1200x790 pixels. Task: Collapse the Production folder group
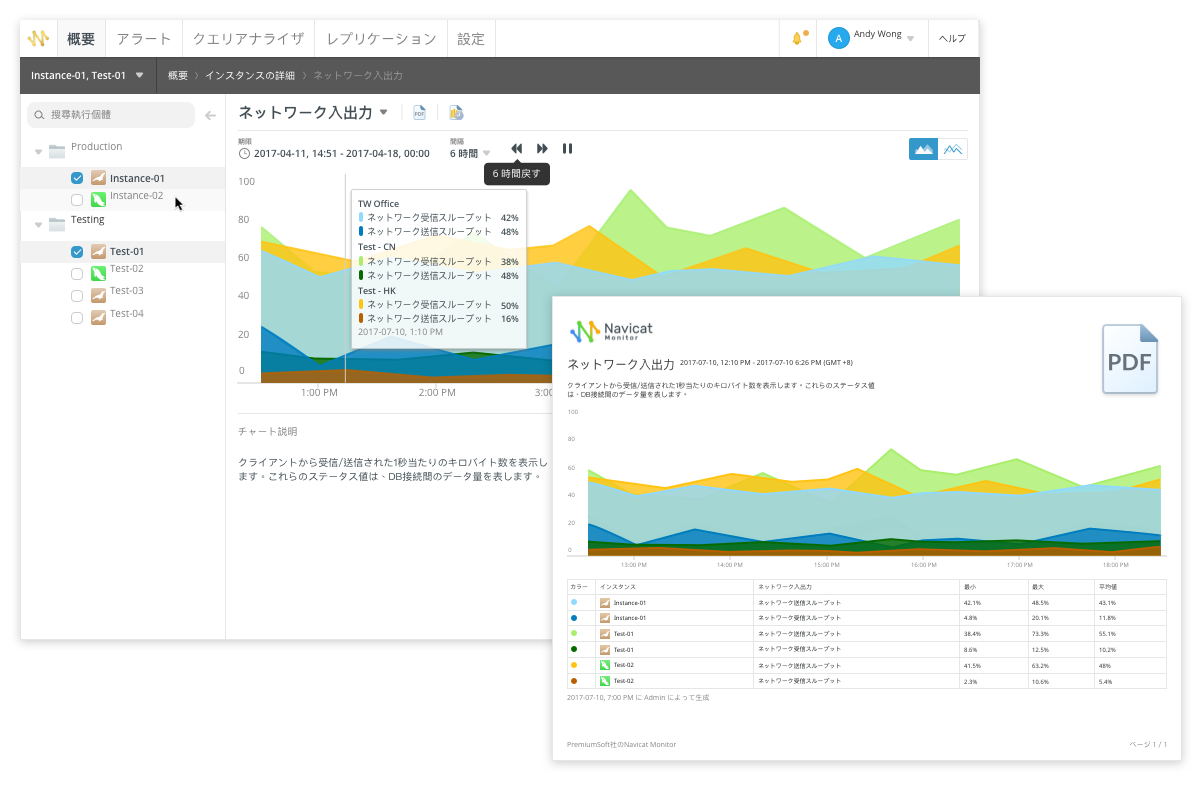(x=39, y=152)
